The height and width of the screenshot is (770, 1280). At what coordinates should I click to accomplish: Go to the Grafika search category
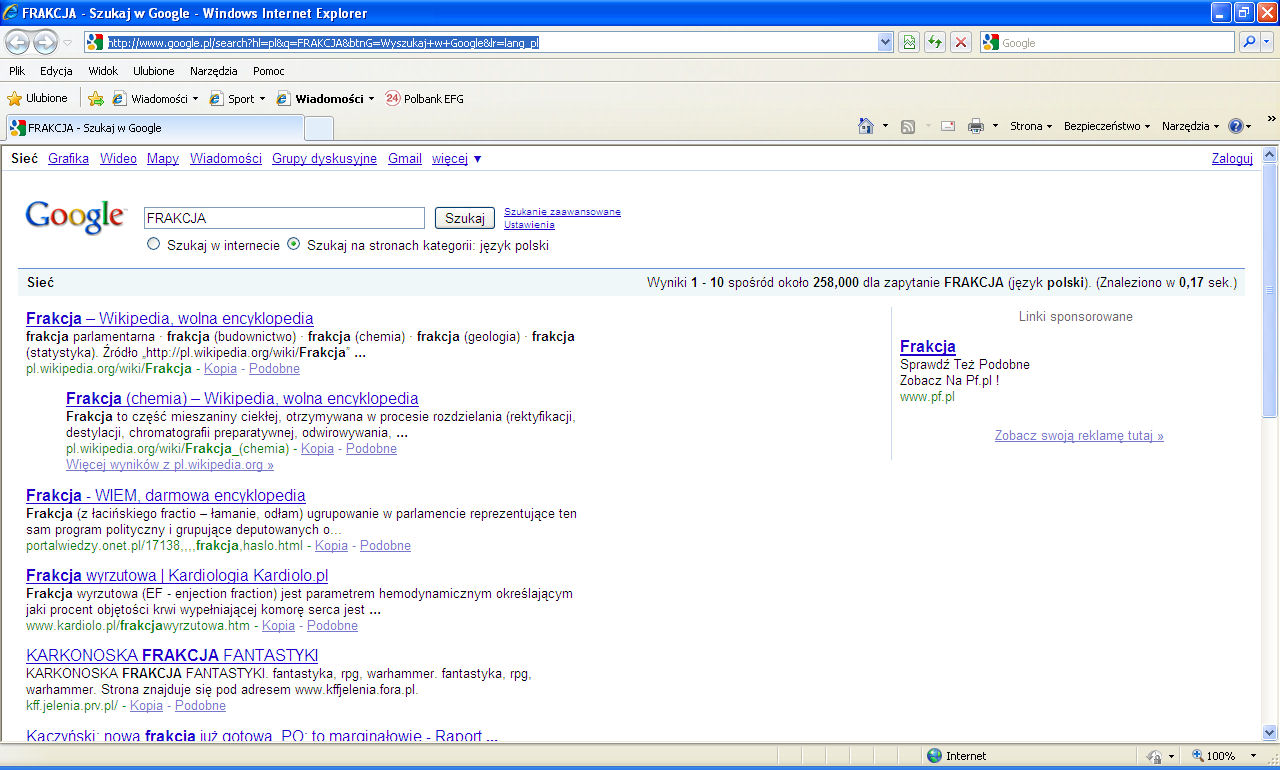click(68, 158)
